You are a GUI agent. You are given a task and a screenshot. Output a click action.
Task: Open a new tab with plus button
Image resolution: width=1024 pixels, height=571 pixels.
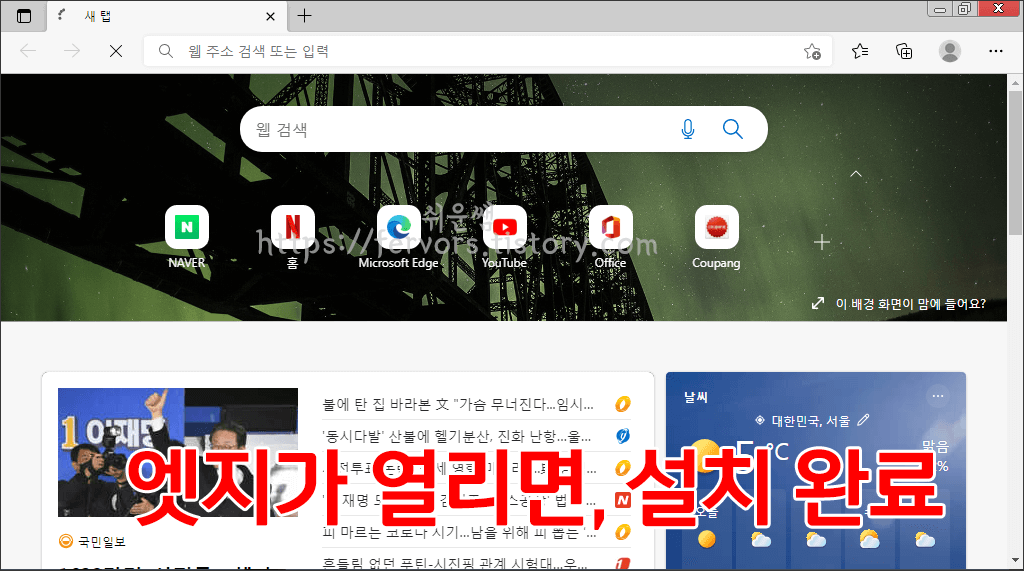click(304, 16)
